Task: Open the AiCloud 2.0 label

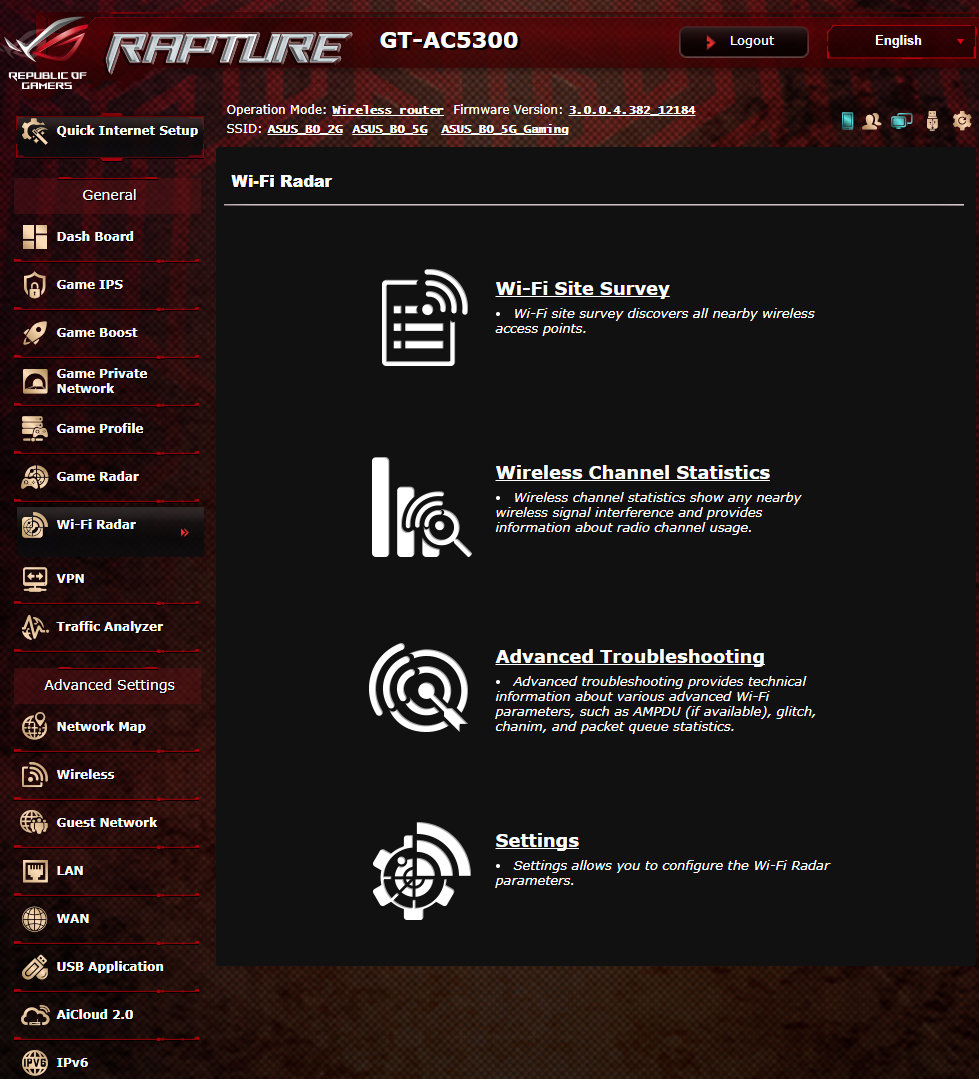Action: 95,1015
